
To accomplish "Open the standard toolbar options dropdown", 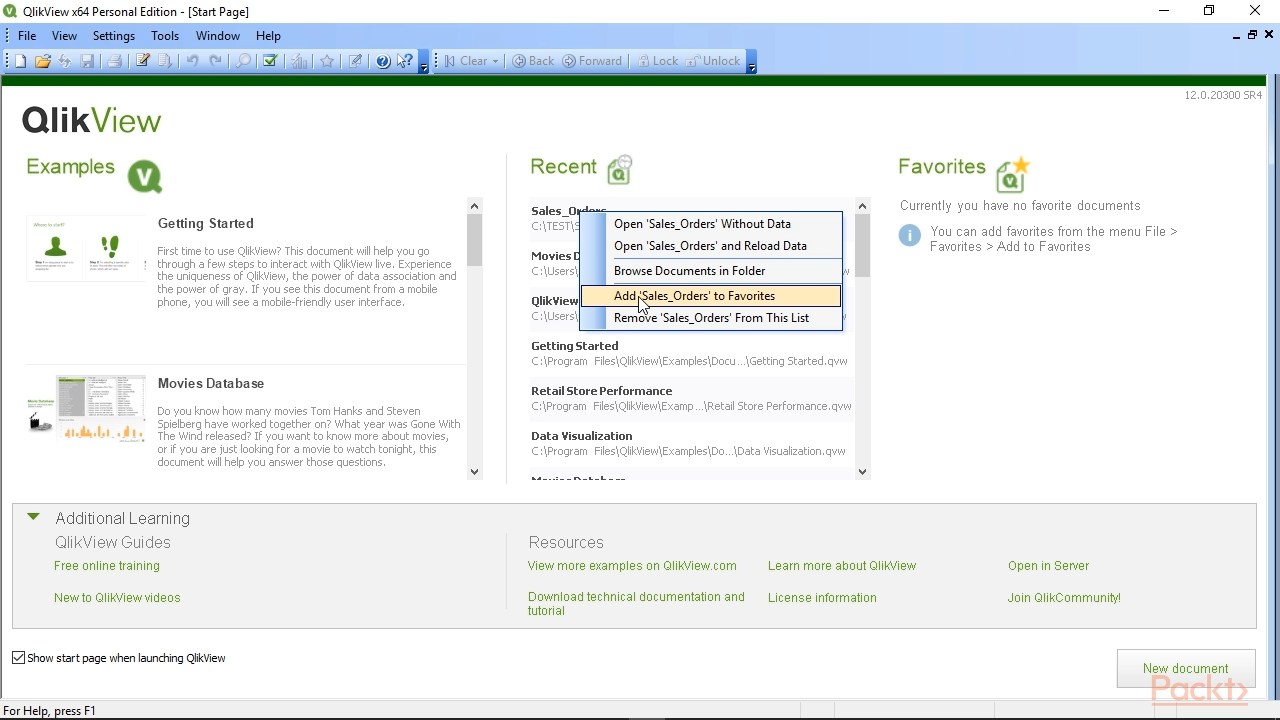I will tap(424, 63).
